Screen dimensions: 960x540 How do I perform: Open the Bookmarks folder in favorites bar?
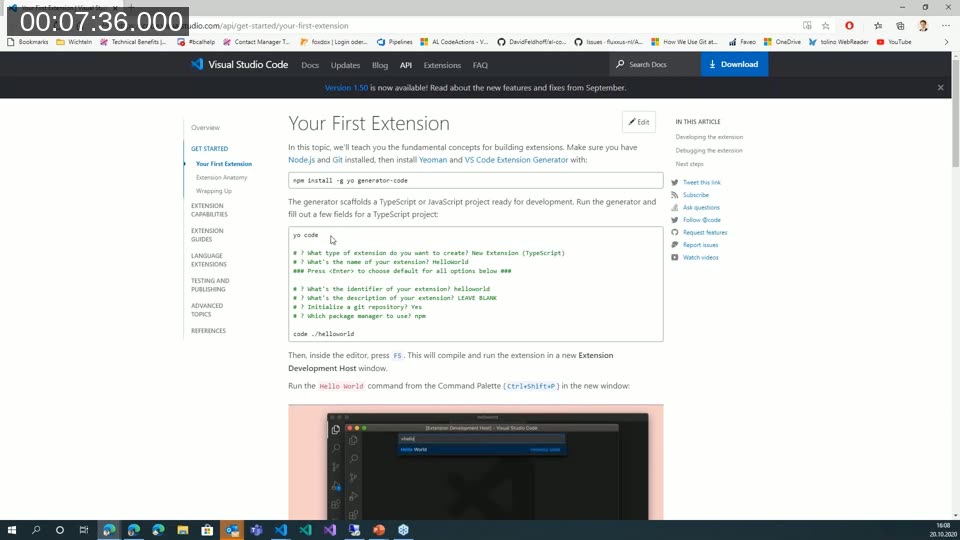point(28,42)
